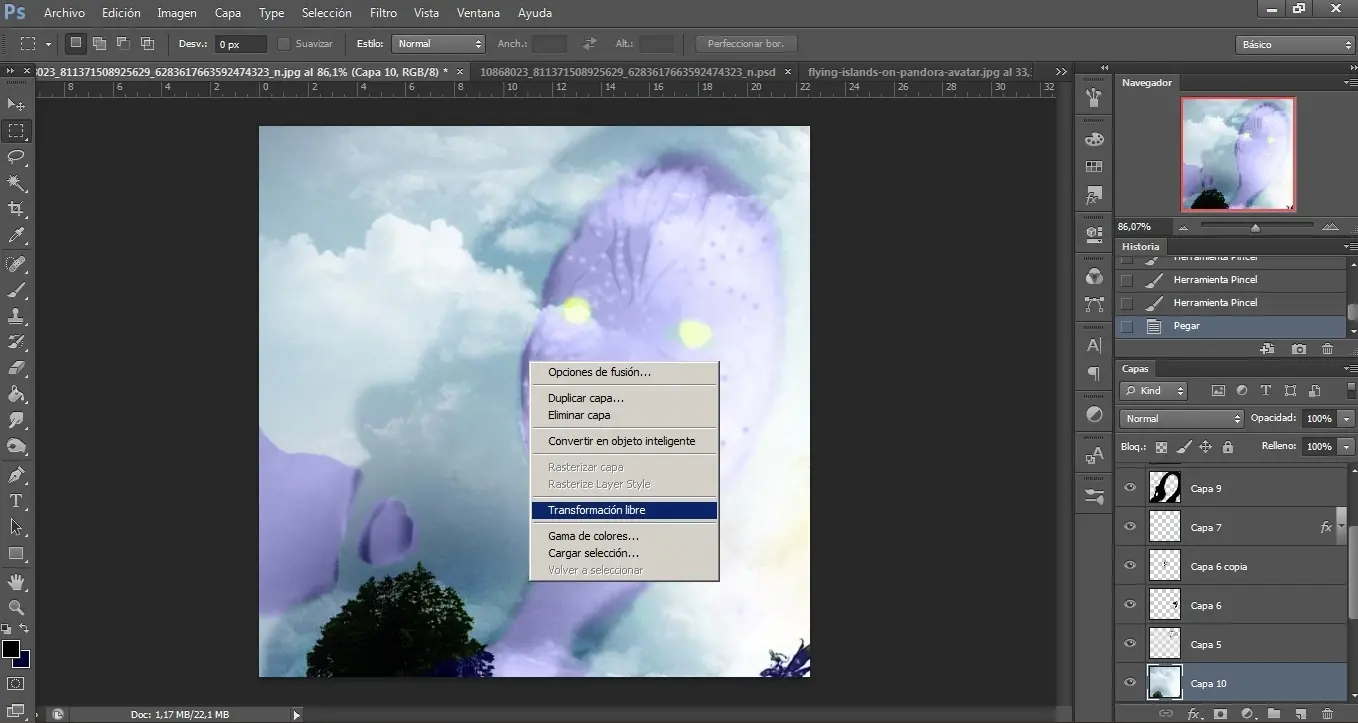Hide the Capa 9 layer

(x=1130, y=488)
